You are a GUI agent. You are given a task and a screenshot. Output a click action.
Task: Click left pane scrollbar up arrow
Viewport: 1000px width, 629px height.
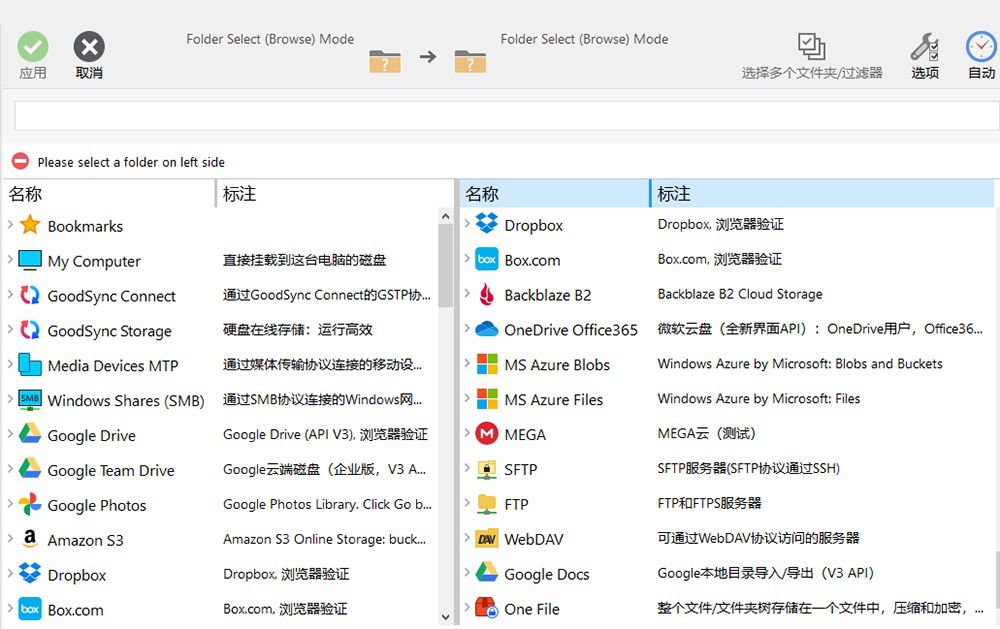(446, 217)
